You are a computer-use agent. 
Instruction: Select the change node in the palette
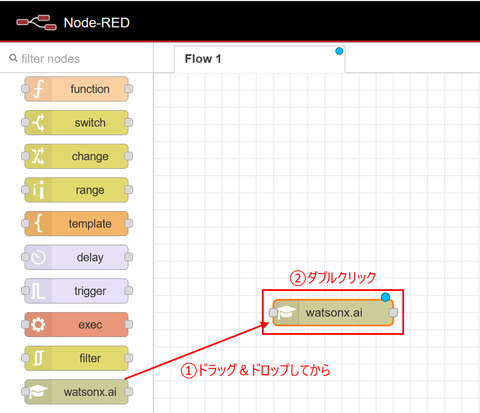click(76, 156)
